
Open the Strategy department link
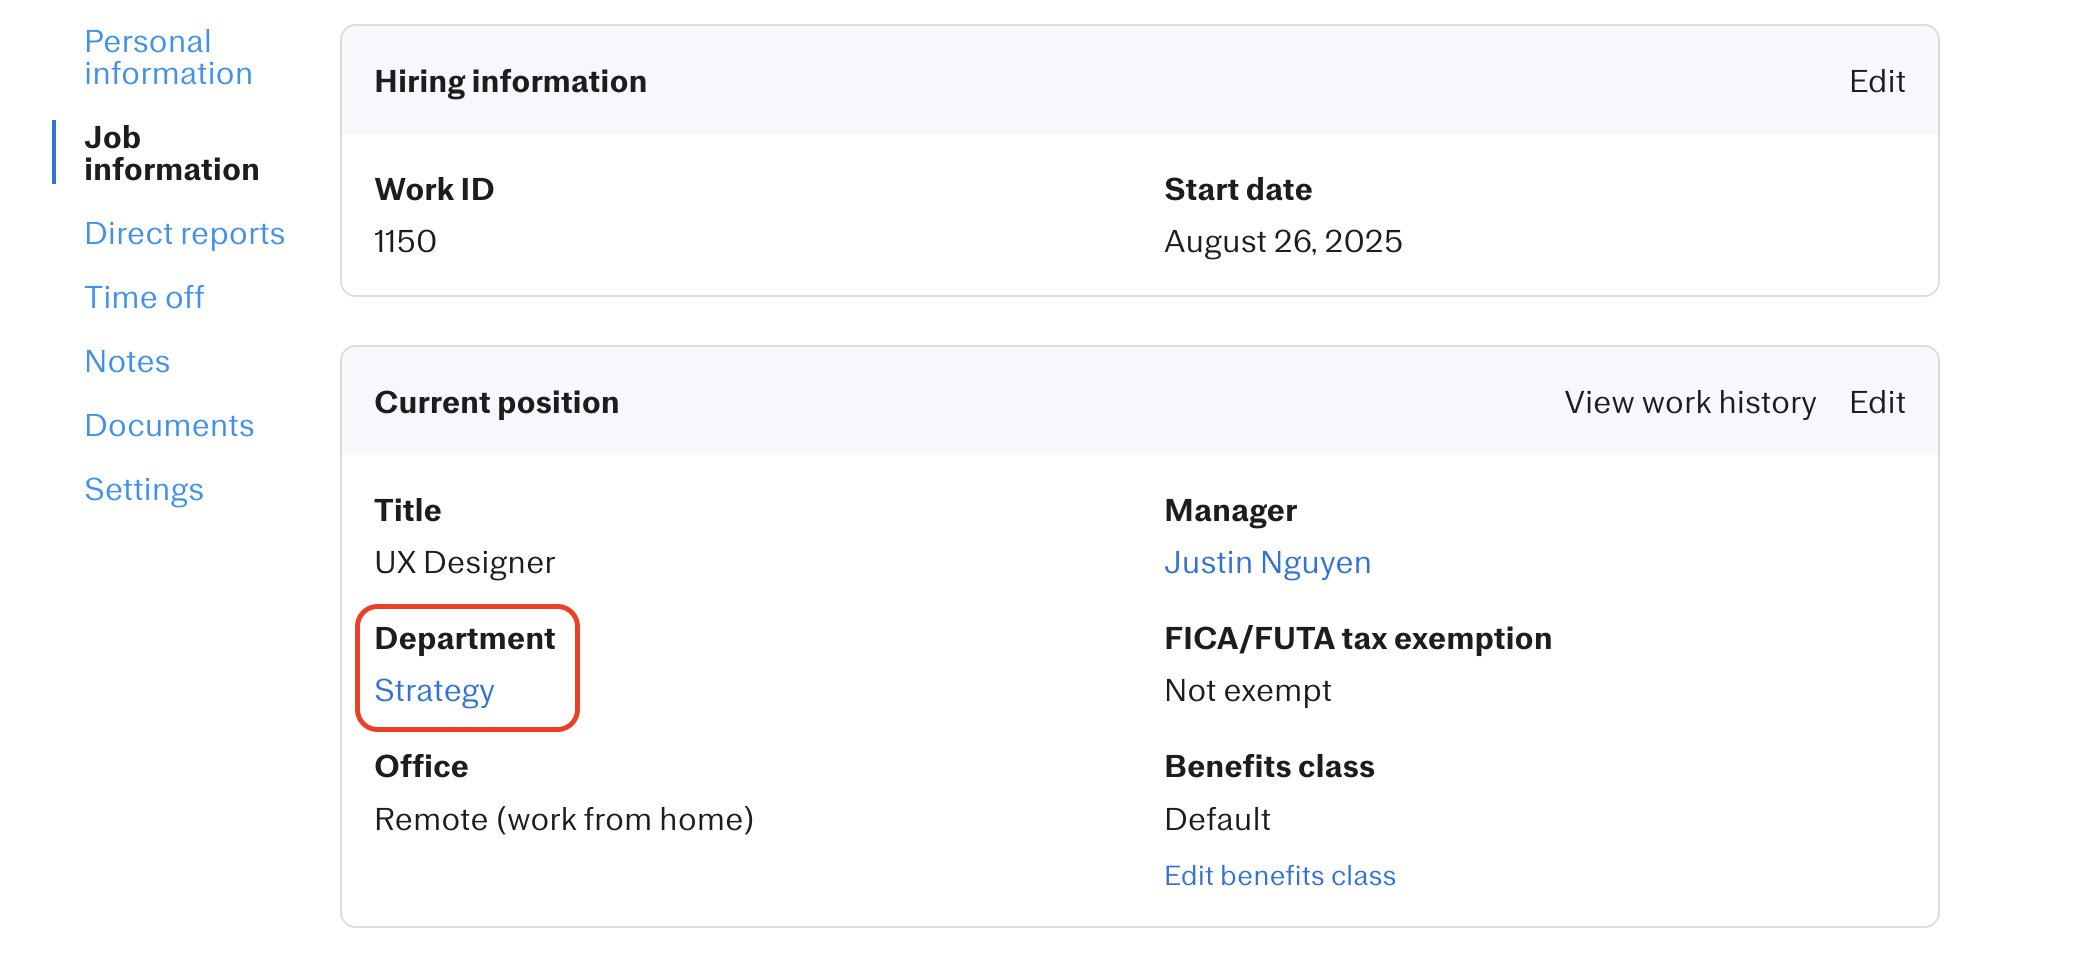[434, 691]
